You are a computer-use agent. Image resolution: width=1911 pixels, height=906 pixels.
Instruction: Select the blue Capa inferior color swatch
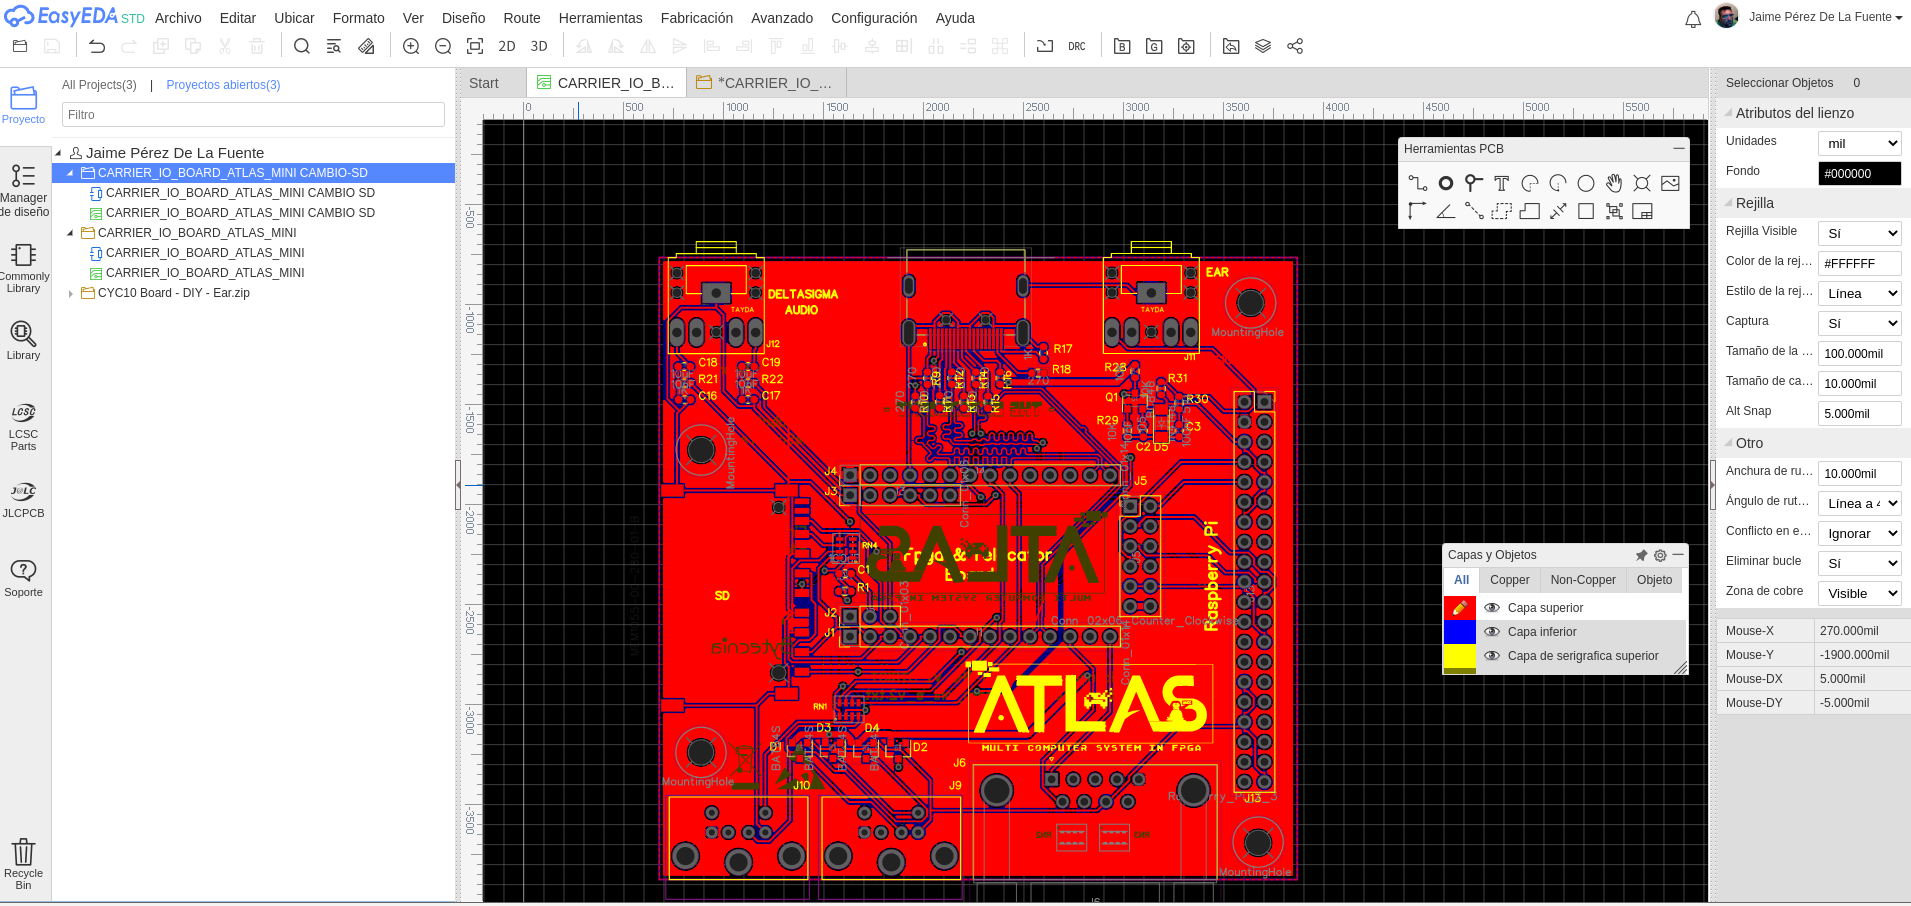pyautogui.click(x=1460, y=632)
